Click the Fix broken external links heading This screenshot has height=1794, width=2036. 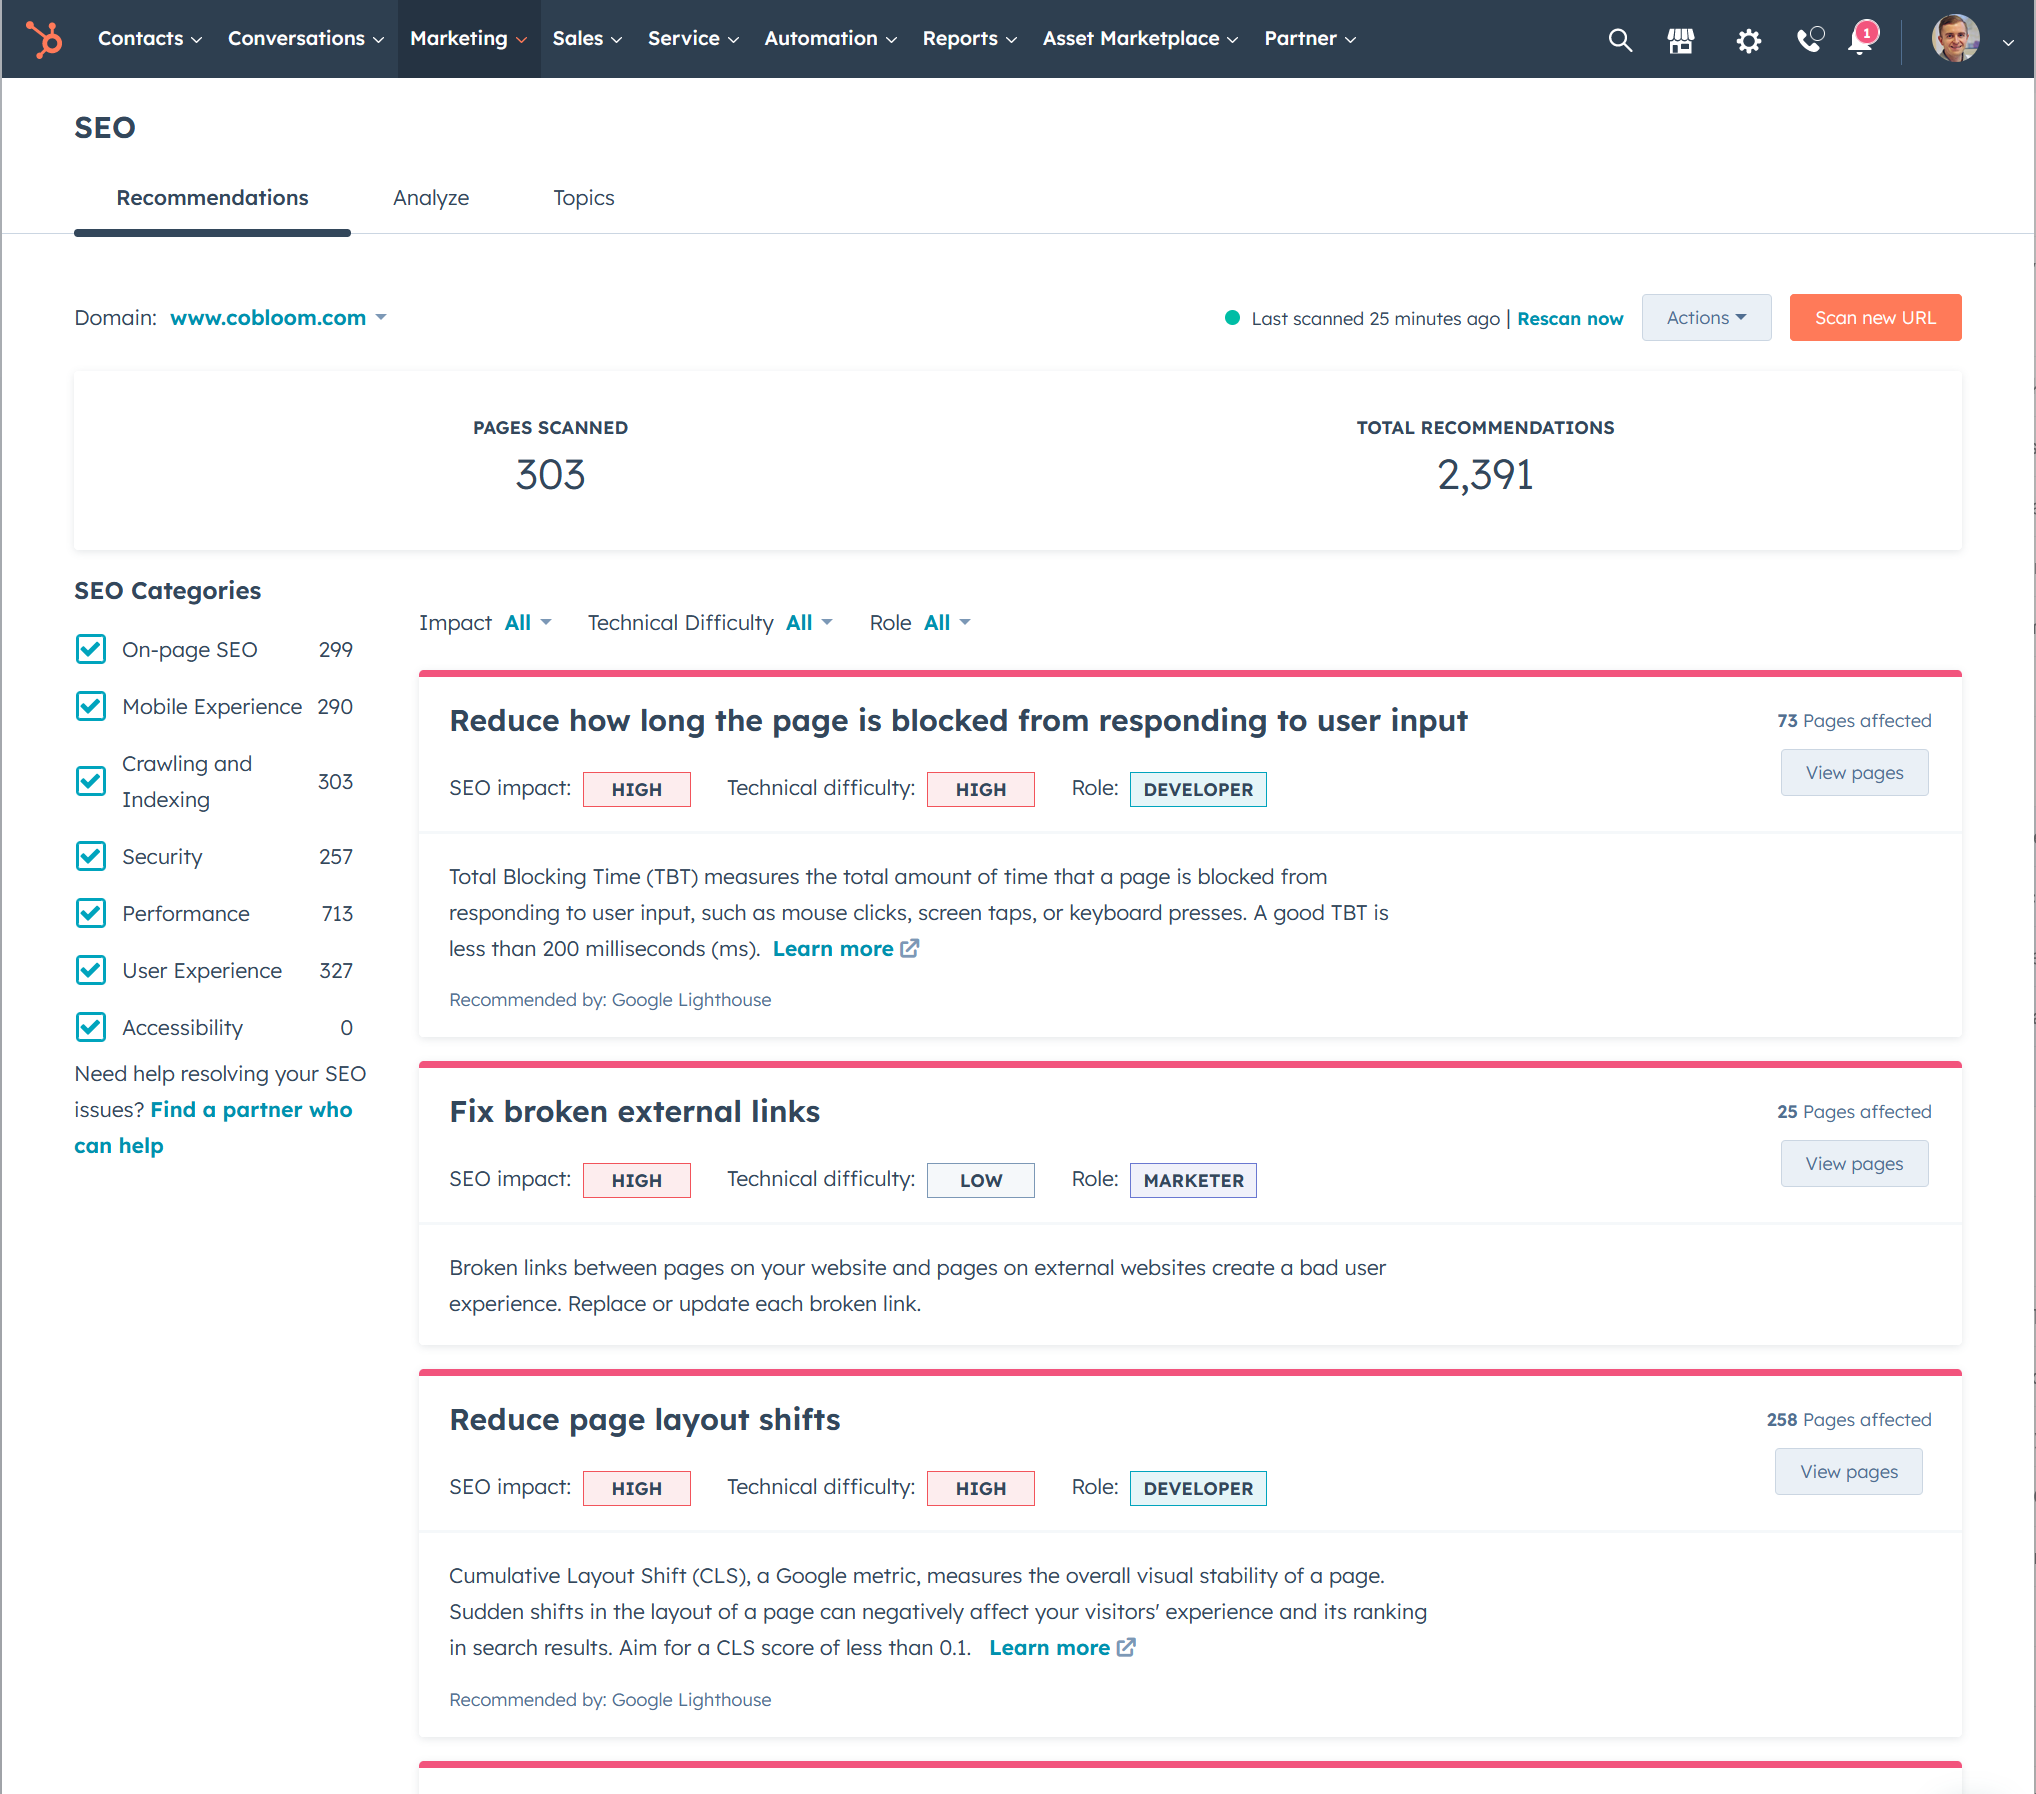635,1112
